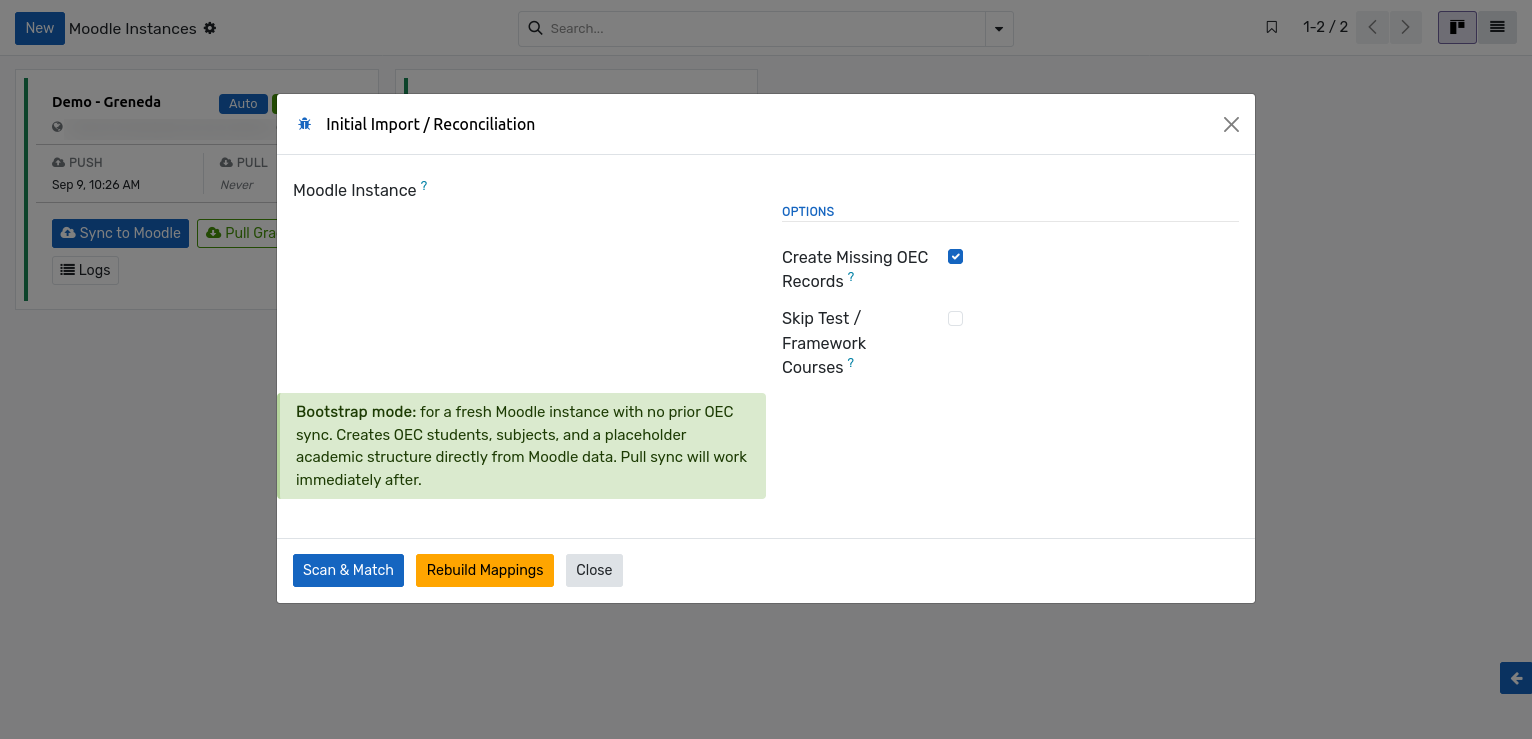This screenshot has height=739, width=1532.
Task: Click the 1-2 / 2 pager counter
Action: click(x=1325, y=28)
